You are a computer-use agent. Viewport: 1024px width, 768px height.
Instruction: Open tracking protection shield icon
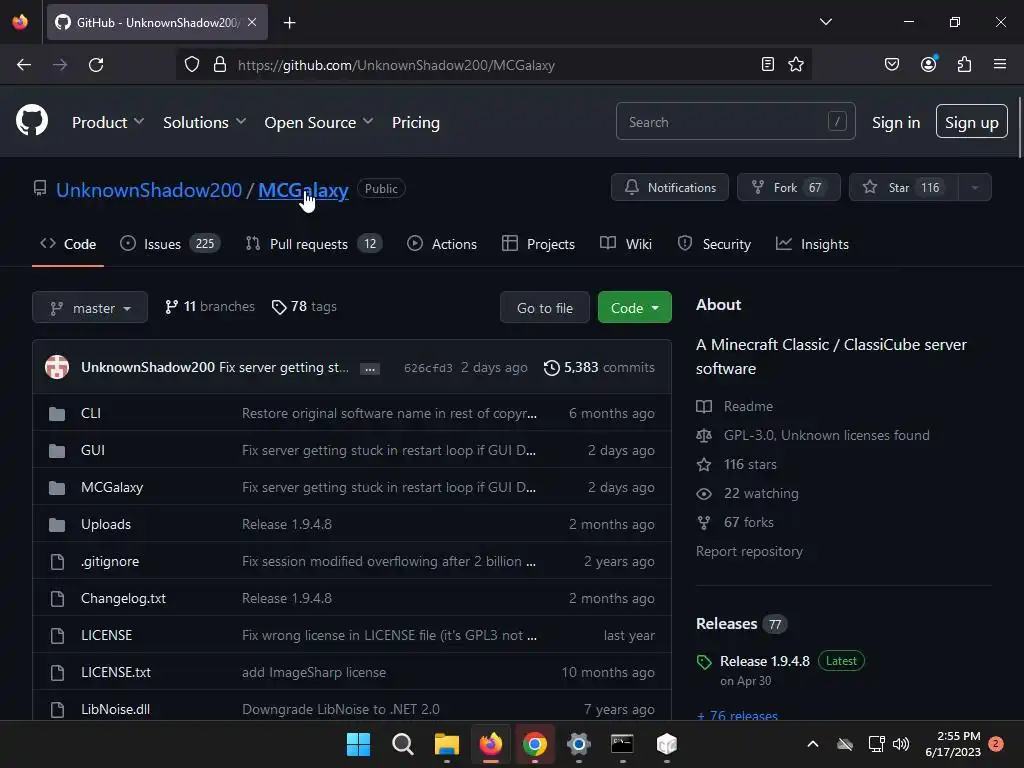coord(191,65)
